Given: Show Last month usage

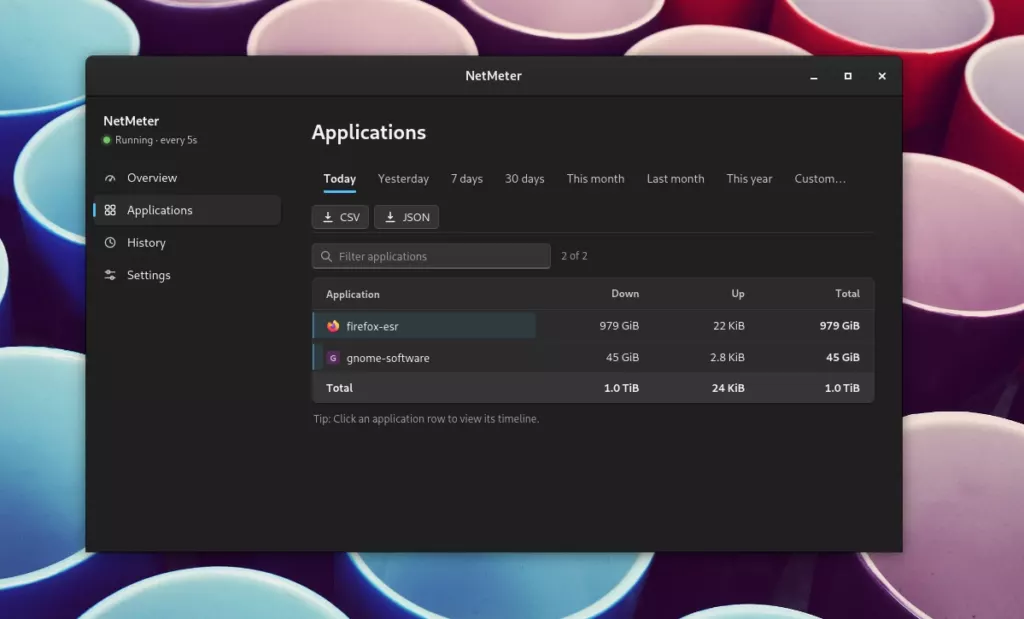Looking at the screenshot, I should pos(675,179).
